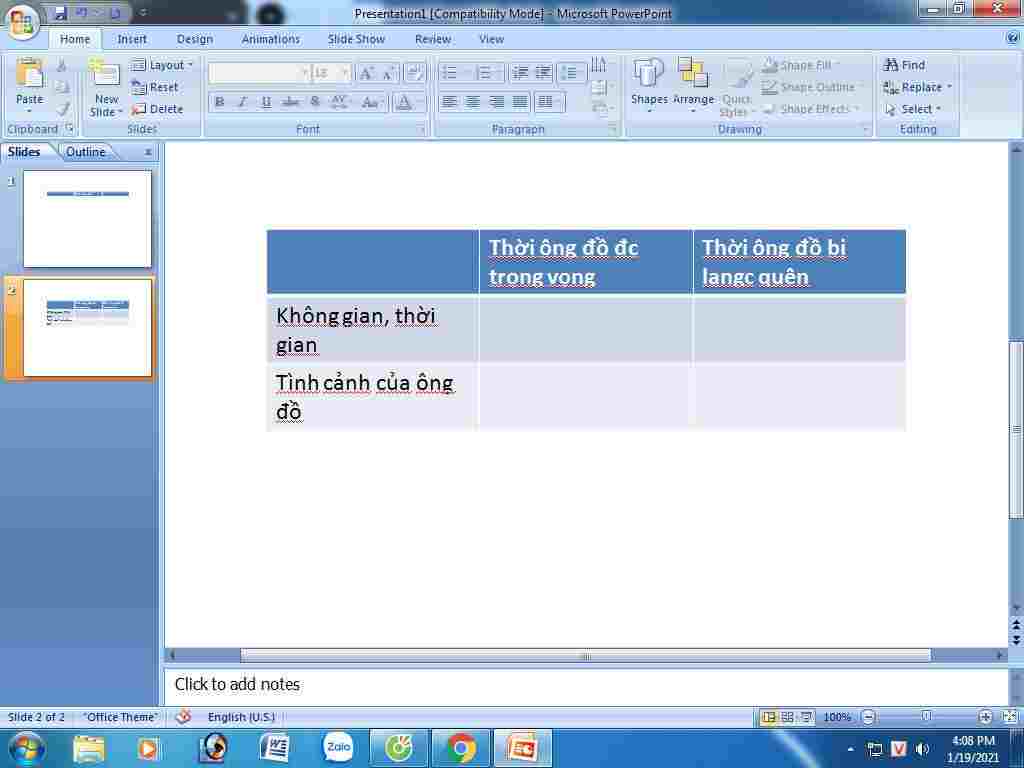This screenshot has height=768, width=1024.
Task: Click the Find icon in Editing
Action: tap(904, 65)
